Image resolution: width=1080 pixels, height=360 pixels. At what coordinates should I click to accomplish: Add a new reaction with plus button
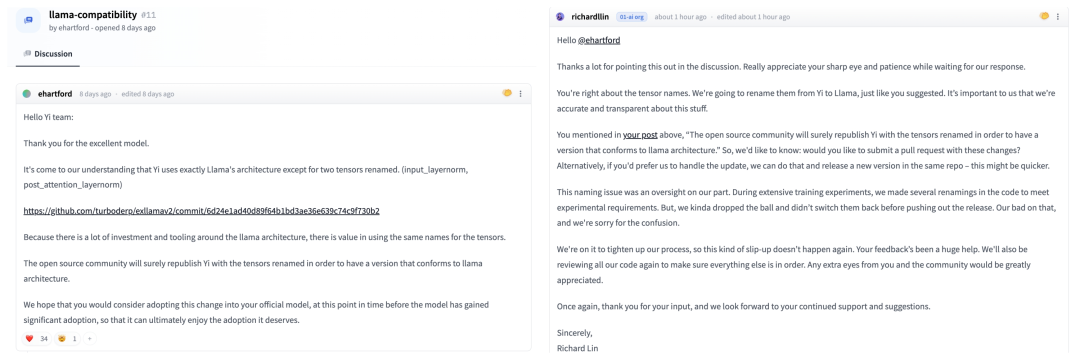(90, 339)
